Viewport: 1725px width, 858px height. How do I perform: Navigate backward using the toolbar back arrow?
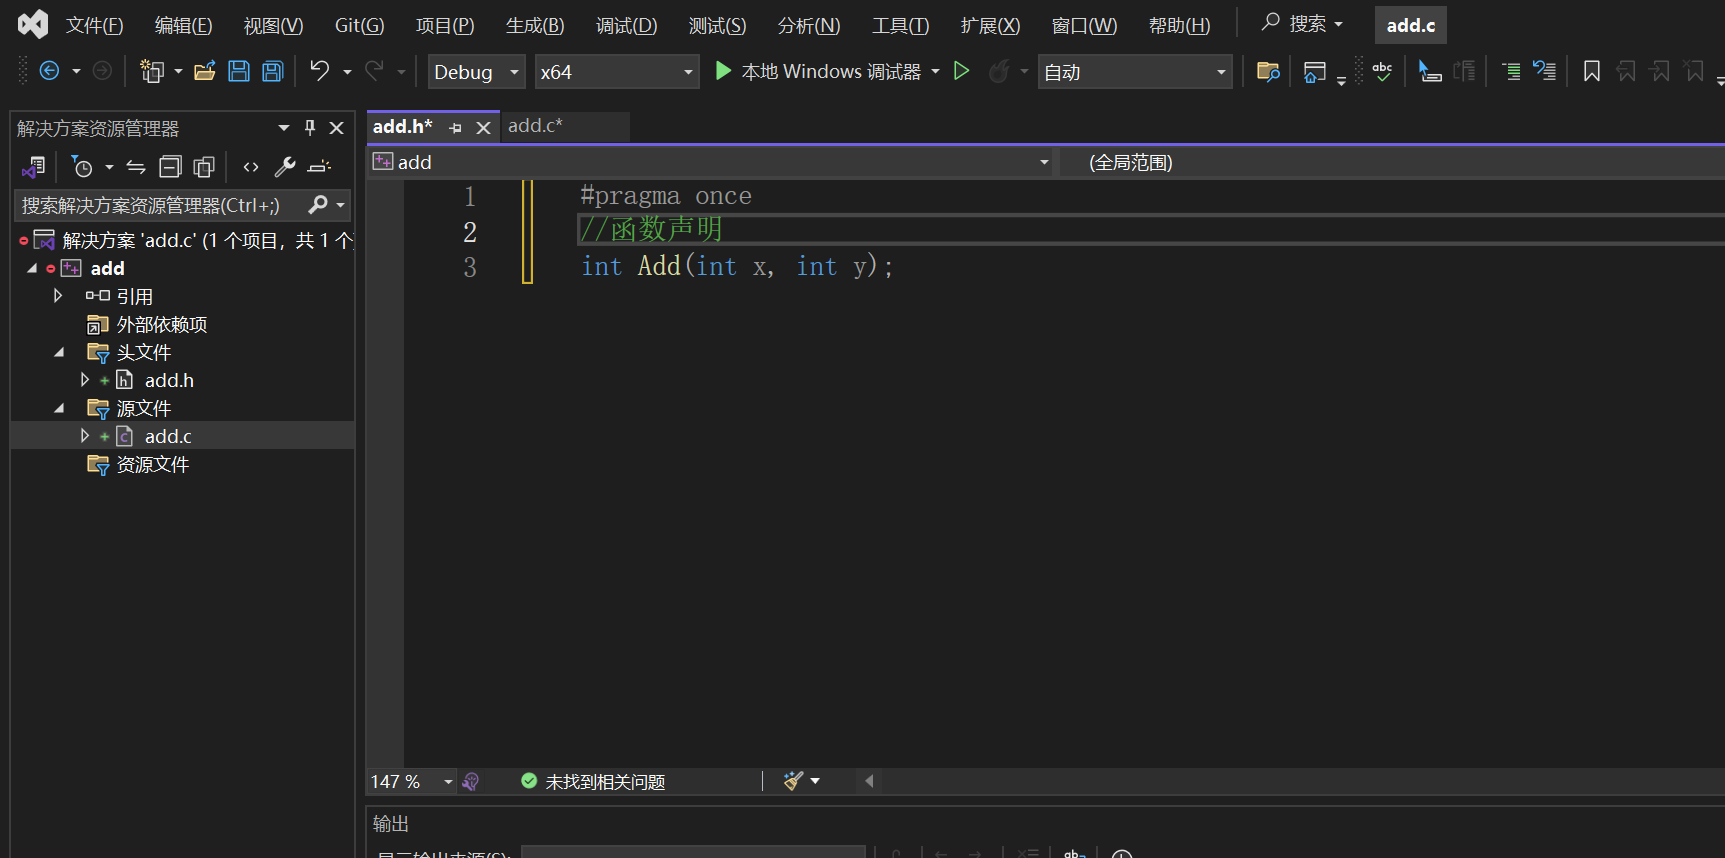click(49, 71)
